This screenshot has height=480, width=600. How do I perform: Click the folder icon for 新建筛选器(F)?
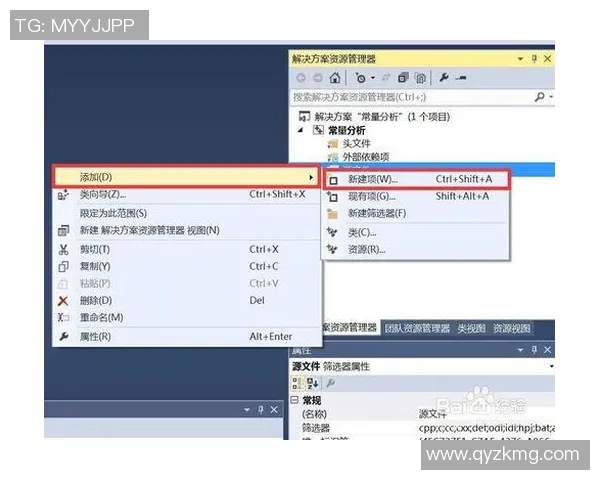332,214
